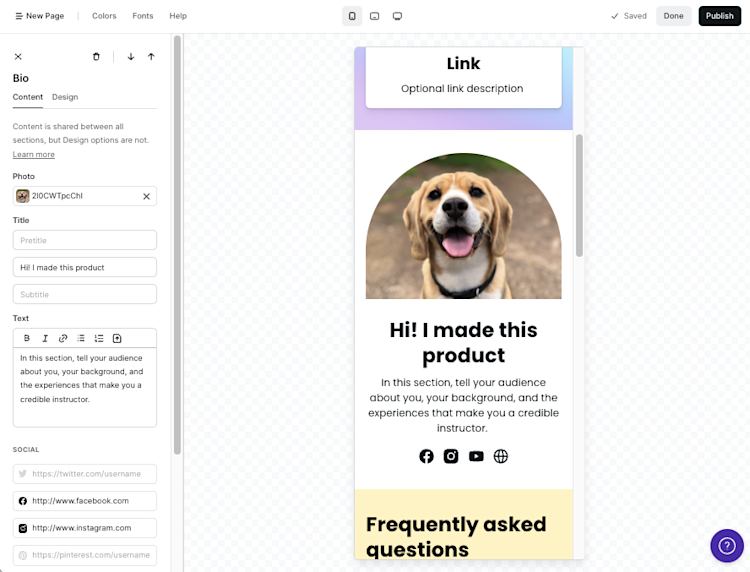
Task: Click the Subtitle input field
Action: (x=85, y=294)
